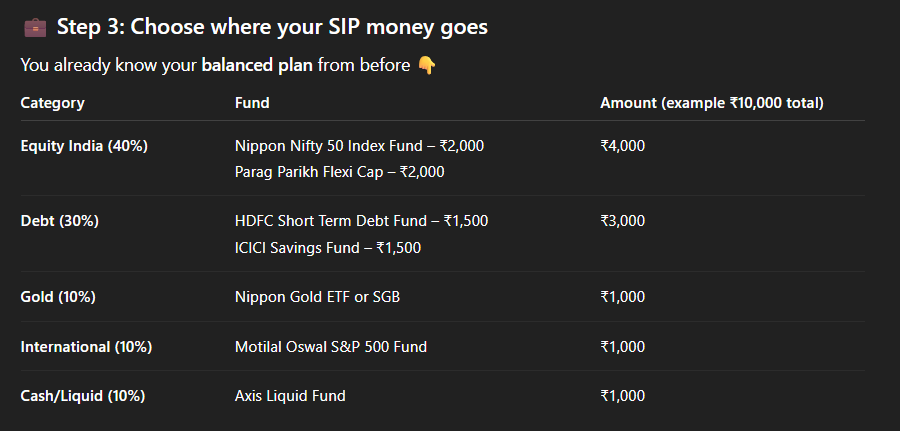The image size is (900, 431).
Task: Click the briefcase emoji in the heading
Action: pyautogui.click(x=34, y=27)
